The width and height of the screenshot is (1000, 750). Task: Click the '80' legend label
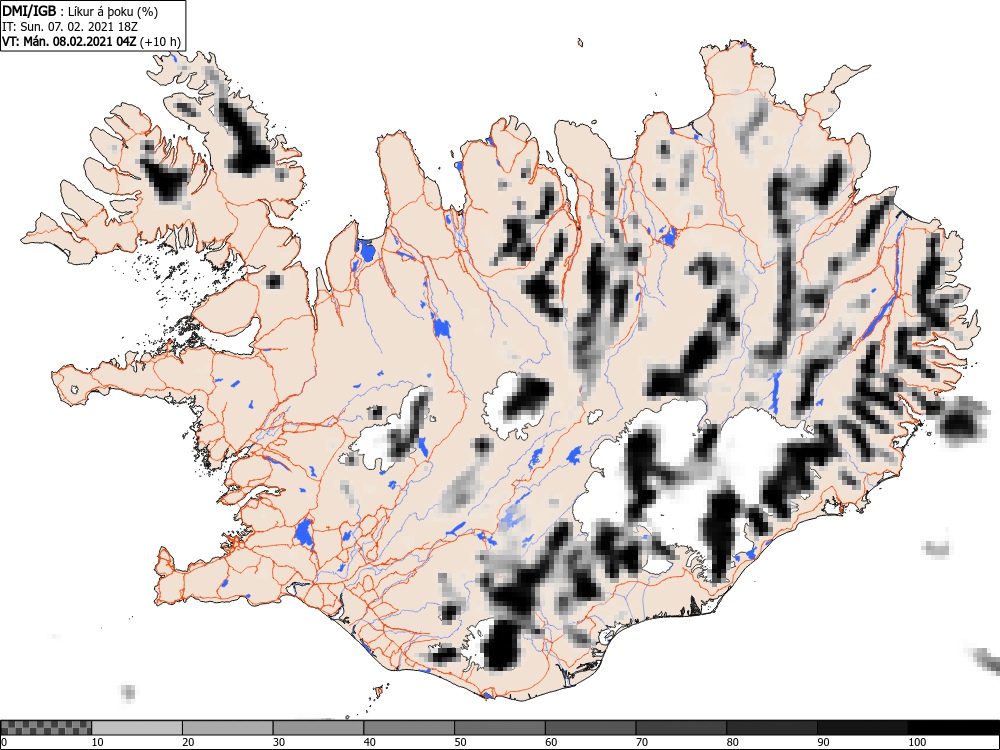point(732,742)
